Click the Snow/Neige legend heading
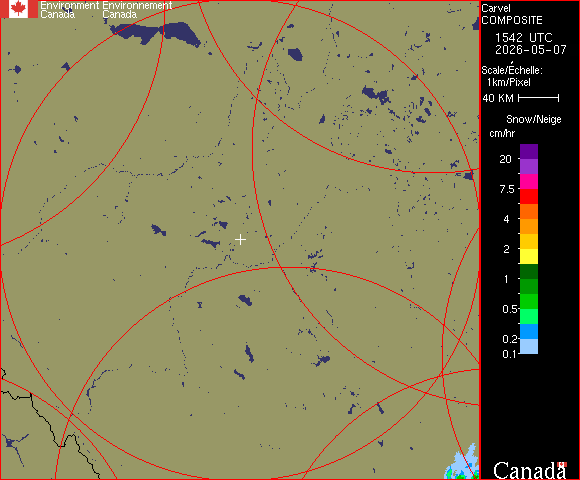This screenshot has width=580, height=480. pyautogui.click(x=533, y=119)
